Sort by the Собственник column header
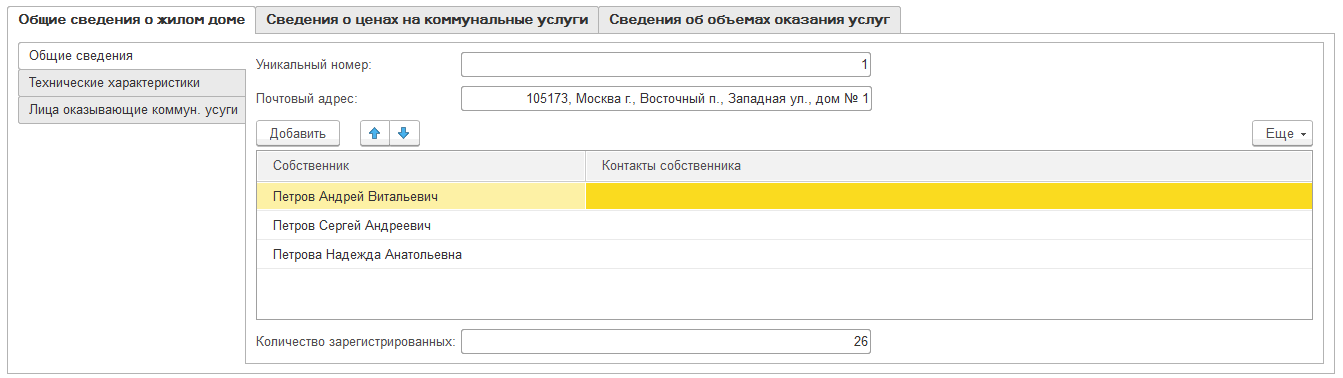Screen dimensions: 1343x378 [x=421, y=166]
